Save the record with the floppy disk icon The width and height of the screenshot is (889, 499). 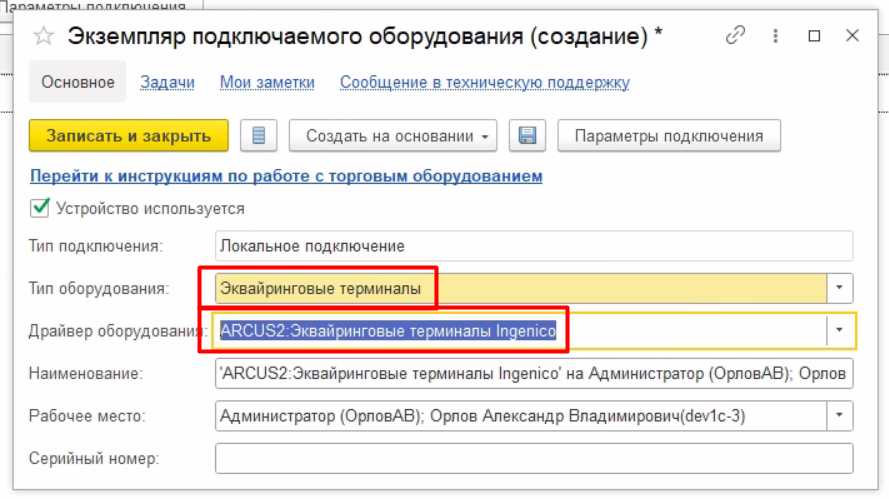[x=527, y=136]
